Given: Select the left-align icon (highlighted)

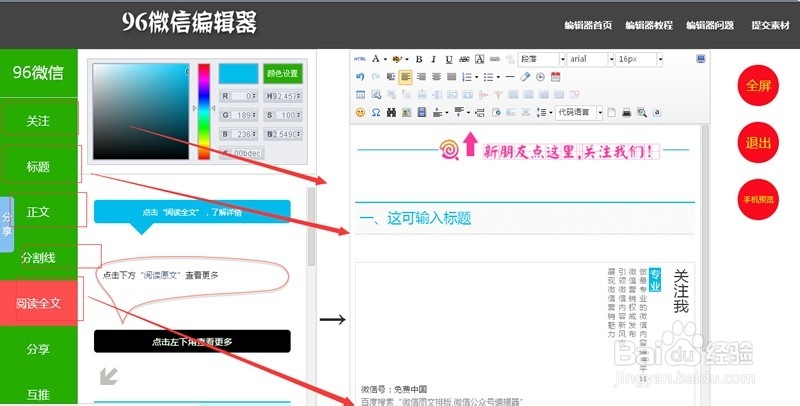Looking at the screenshot, I should (406, 77).
